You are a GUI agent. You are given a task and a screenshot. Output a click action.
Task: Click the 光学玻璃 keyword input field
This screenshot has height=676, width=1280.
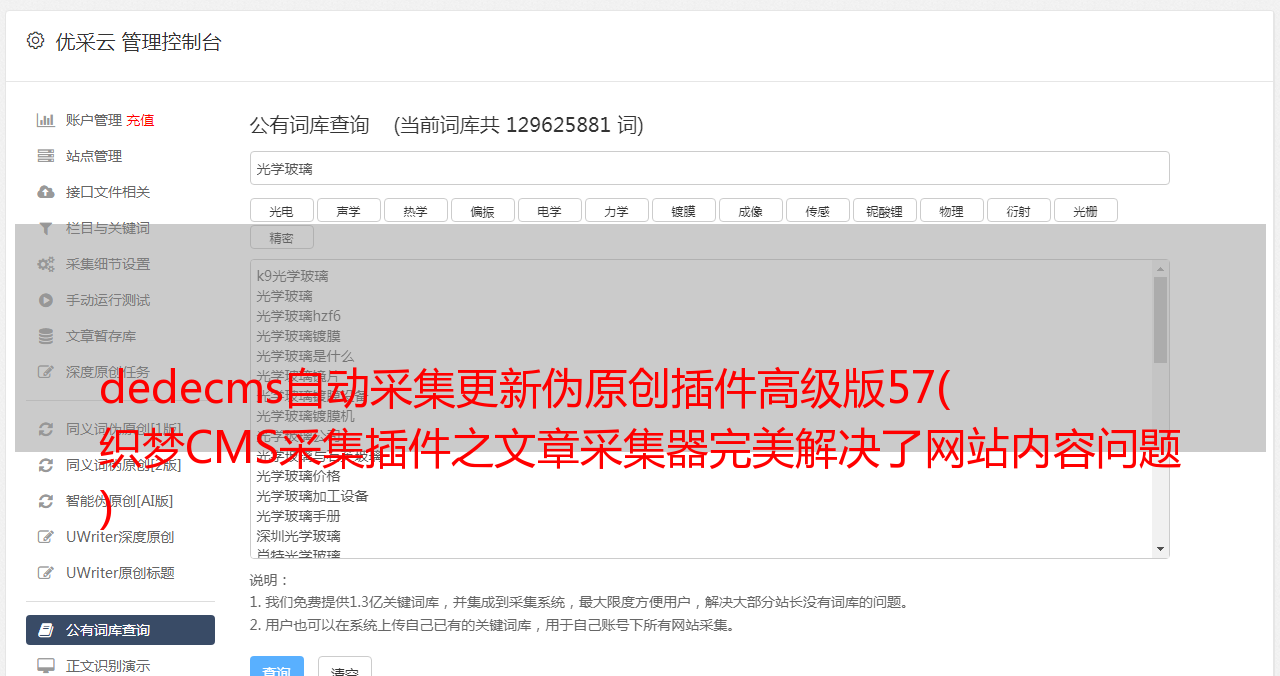point(710,168)
